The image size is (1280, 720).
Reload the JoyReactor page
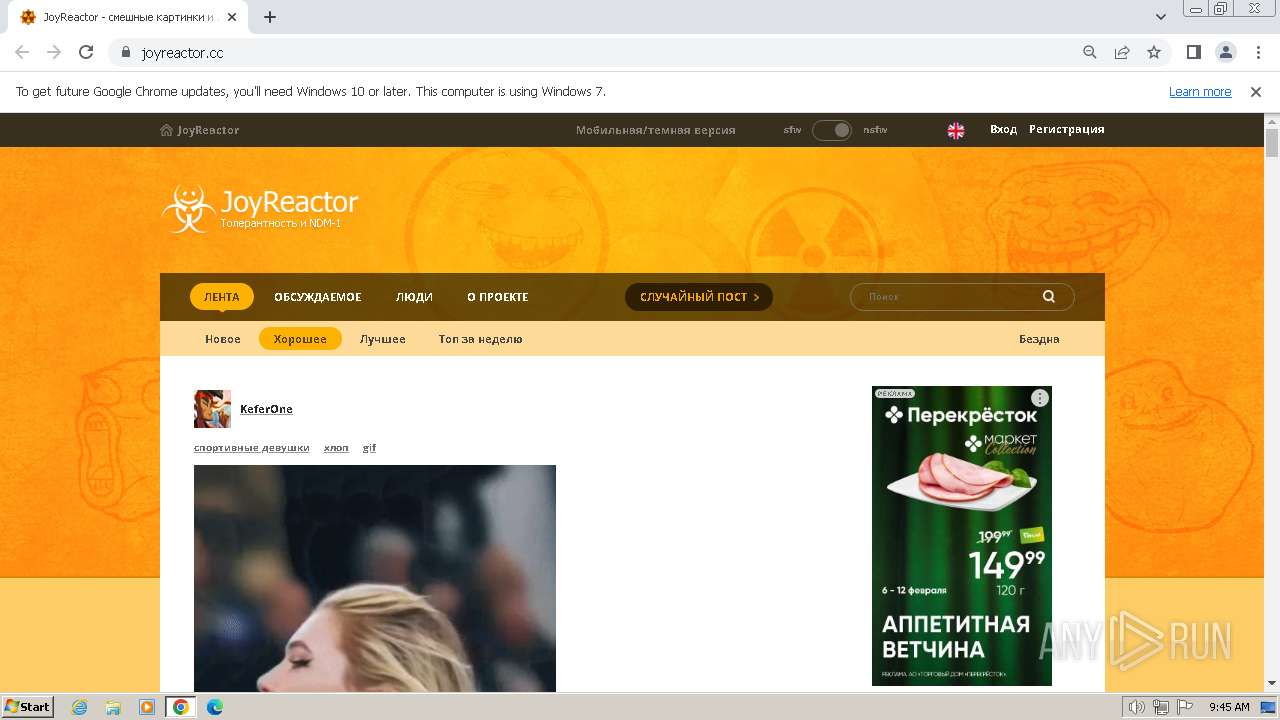86,52
